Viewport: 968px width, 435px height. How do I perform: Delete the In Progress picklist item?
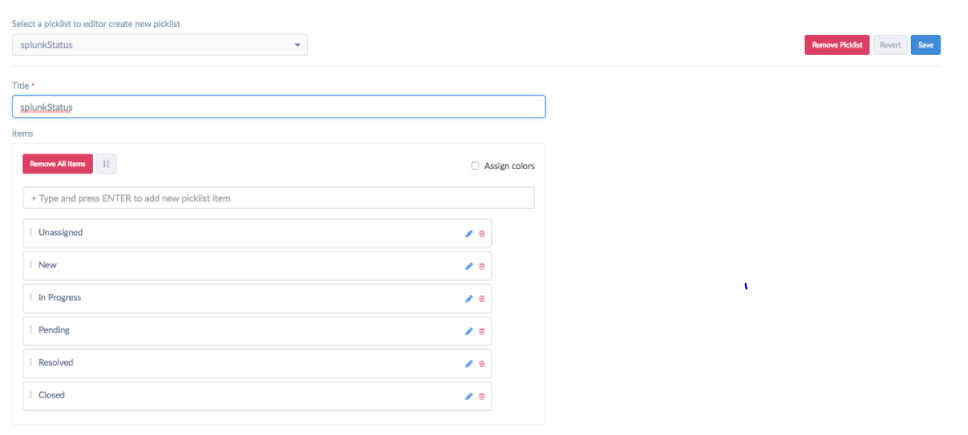(482, 299)
